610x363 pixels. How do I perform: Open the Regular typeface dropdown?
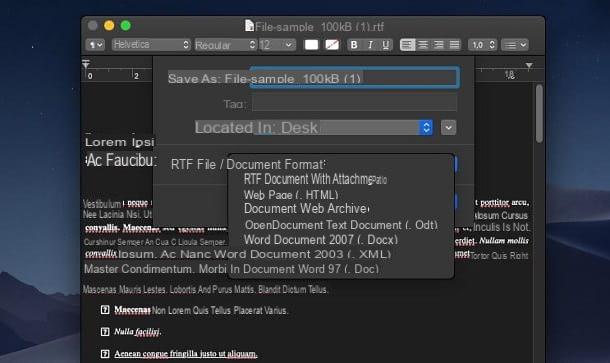click(226, 45)
